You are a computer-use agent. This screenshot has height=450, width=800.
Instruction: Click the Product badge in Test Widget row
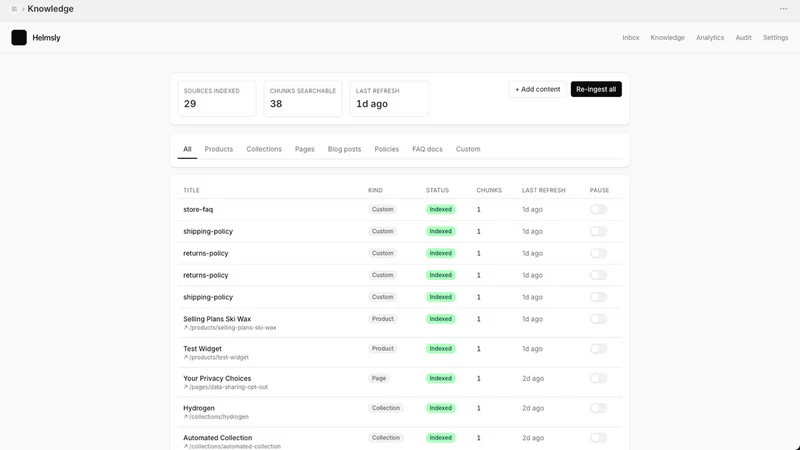pos(382,348)
